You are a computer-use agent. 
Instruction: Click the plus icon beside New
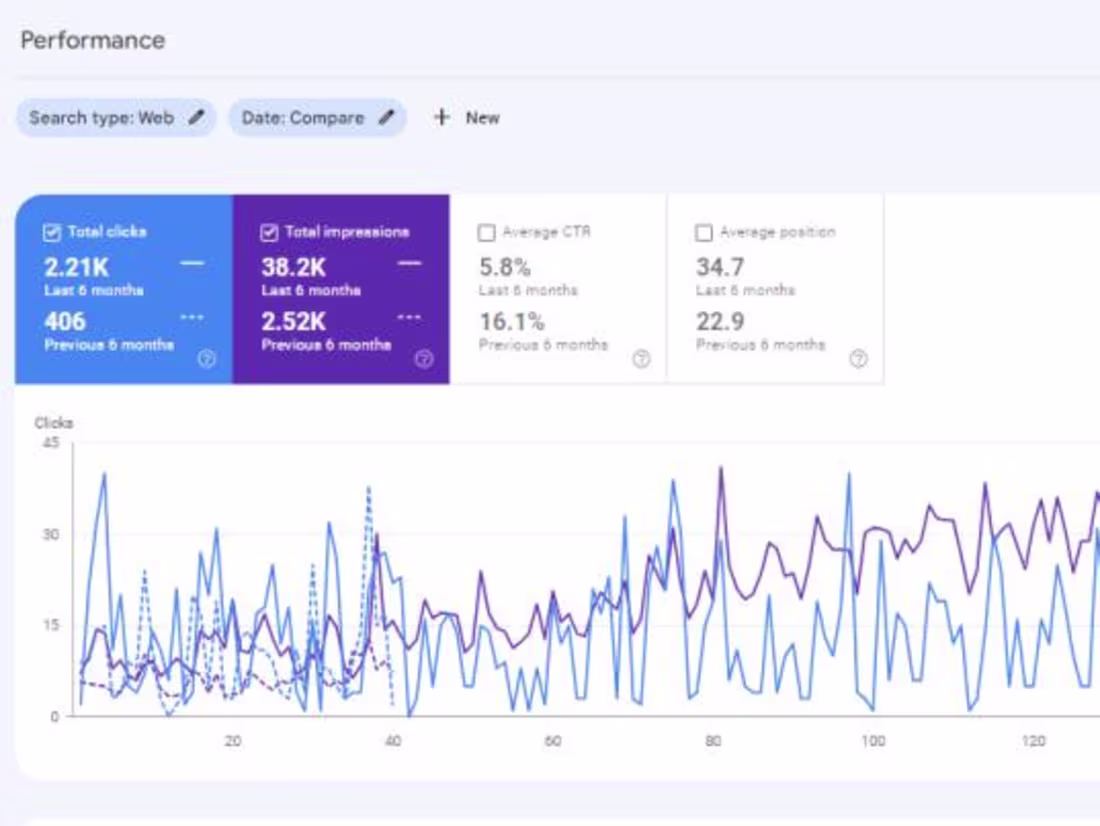(441, 117)
